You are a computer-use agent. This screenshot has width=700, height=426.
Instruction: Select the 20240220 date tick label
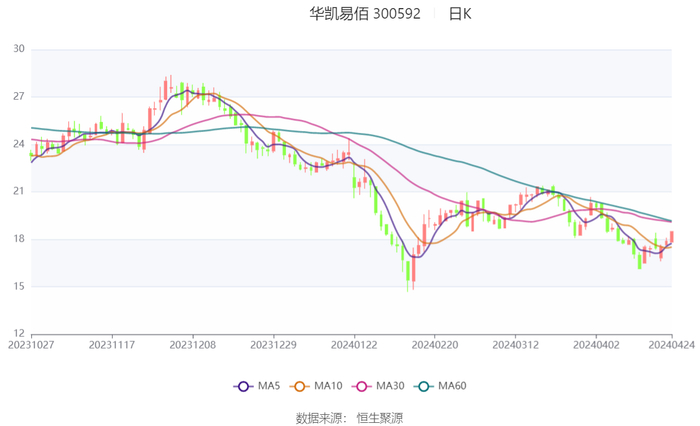coord(433,343)
